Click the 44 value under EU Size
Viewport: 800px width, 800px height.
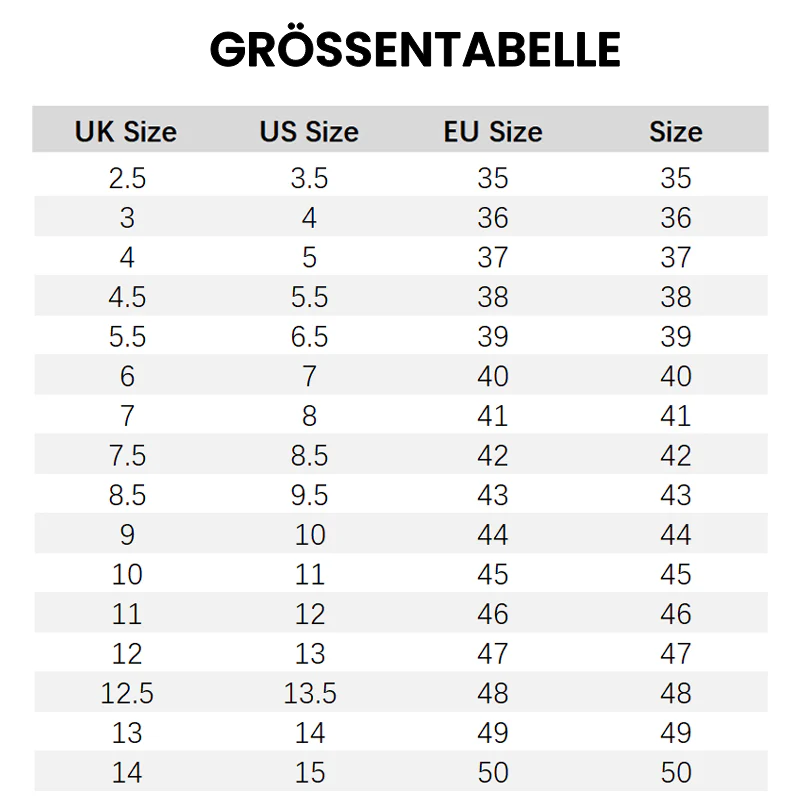click(x=493, y=535)
